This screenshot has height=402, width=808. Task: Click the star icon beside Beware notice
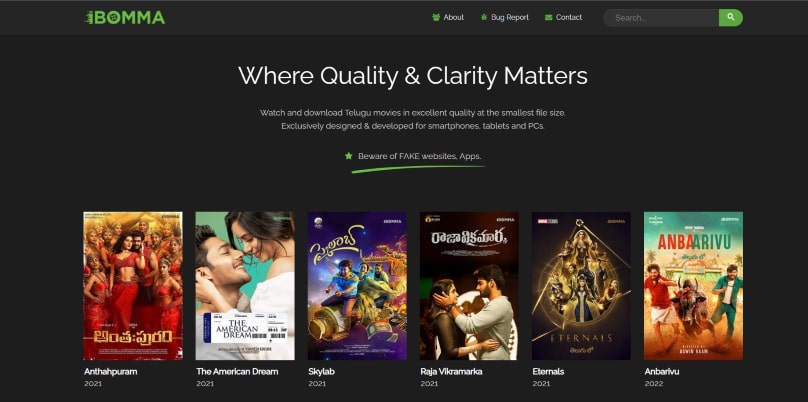(x=349, y=156)
